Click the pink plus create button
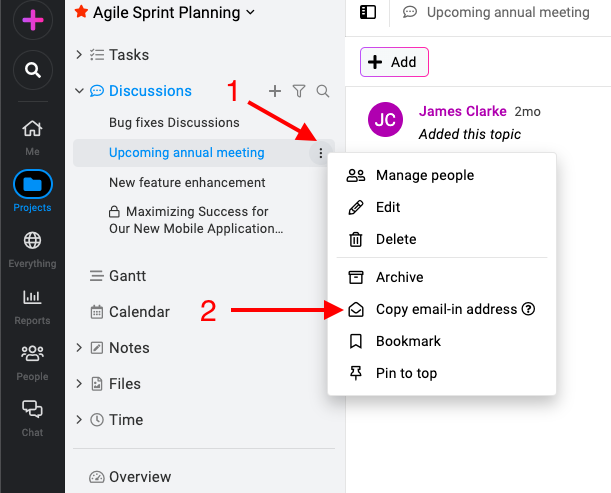The image size is (611, 493). pyautogui.click(x=33, y=19)
